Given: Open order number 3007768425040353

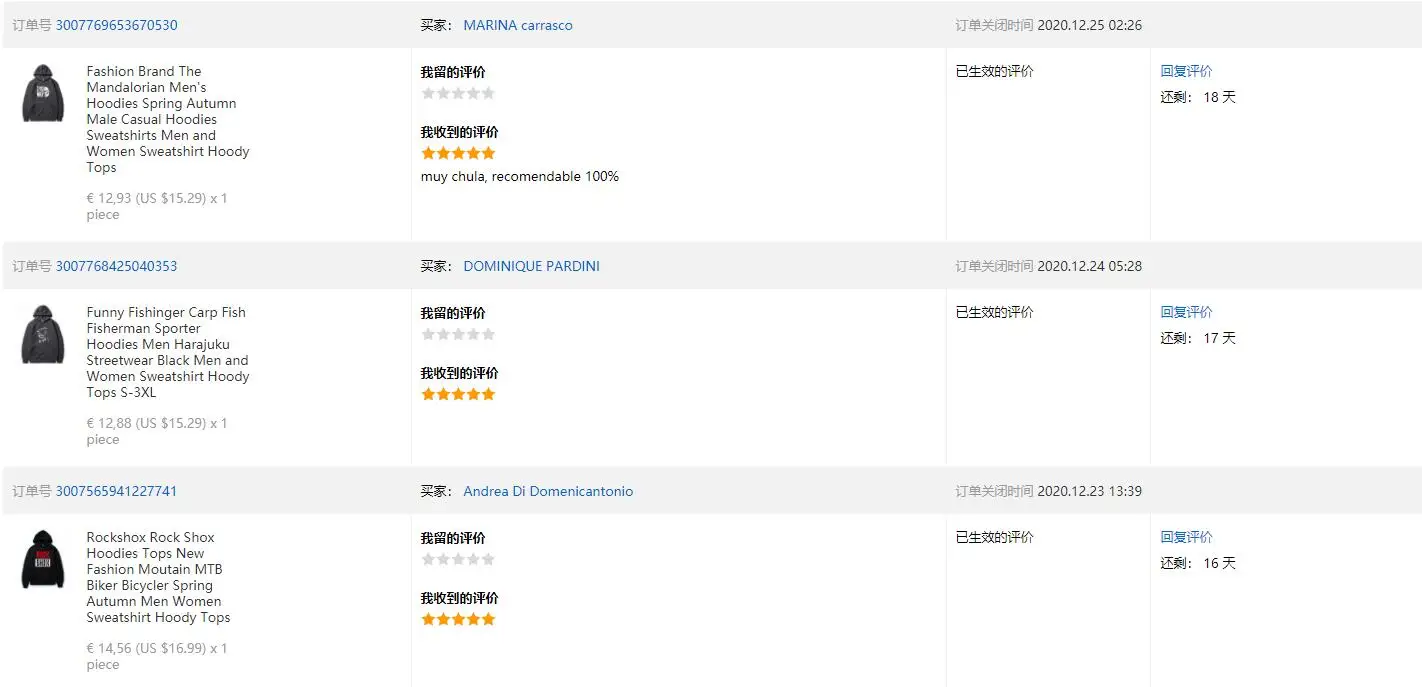Looking at the screenshot, I should 116,266.
